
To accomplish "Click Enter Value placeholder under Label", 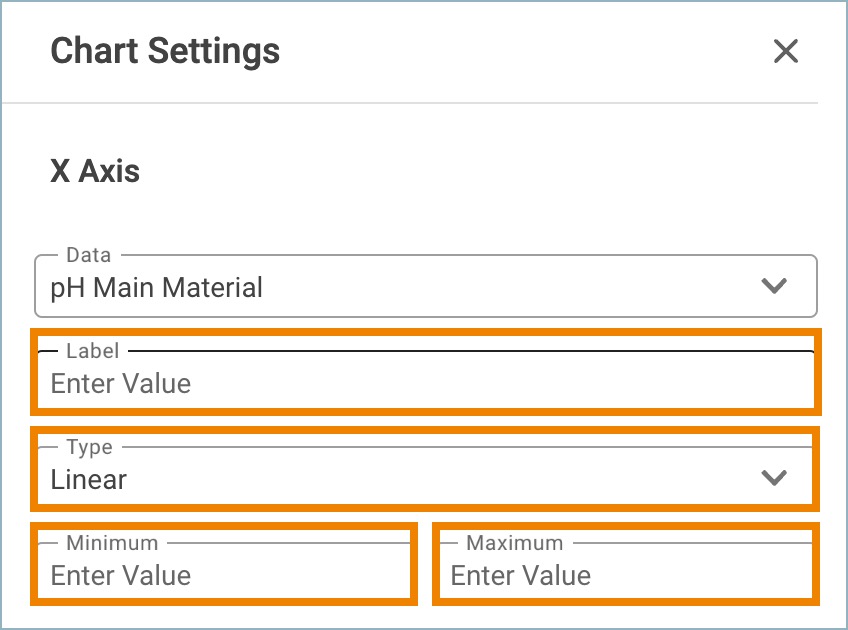I will pyautogui.click(x=121, y=383).
